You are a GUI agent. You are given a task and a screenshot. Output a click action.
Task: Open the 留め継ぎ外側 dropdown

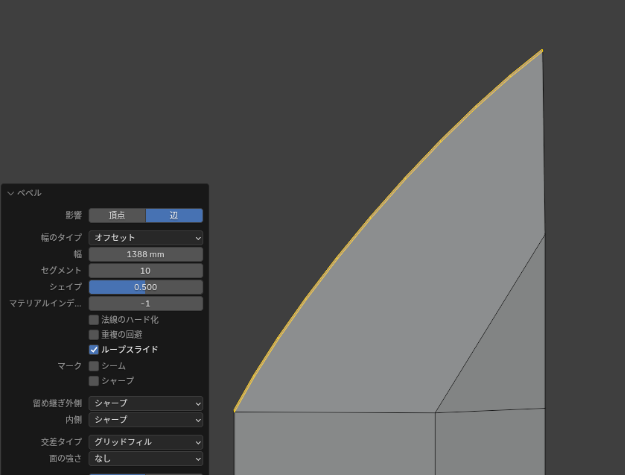click(x=145, y=404)
